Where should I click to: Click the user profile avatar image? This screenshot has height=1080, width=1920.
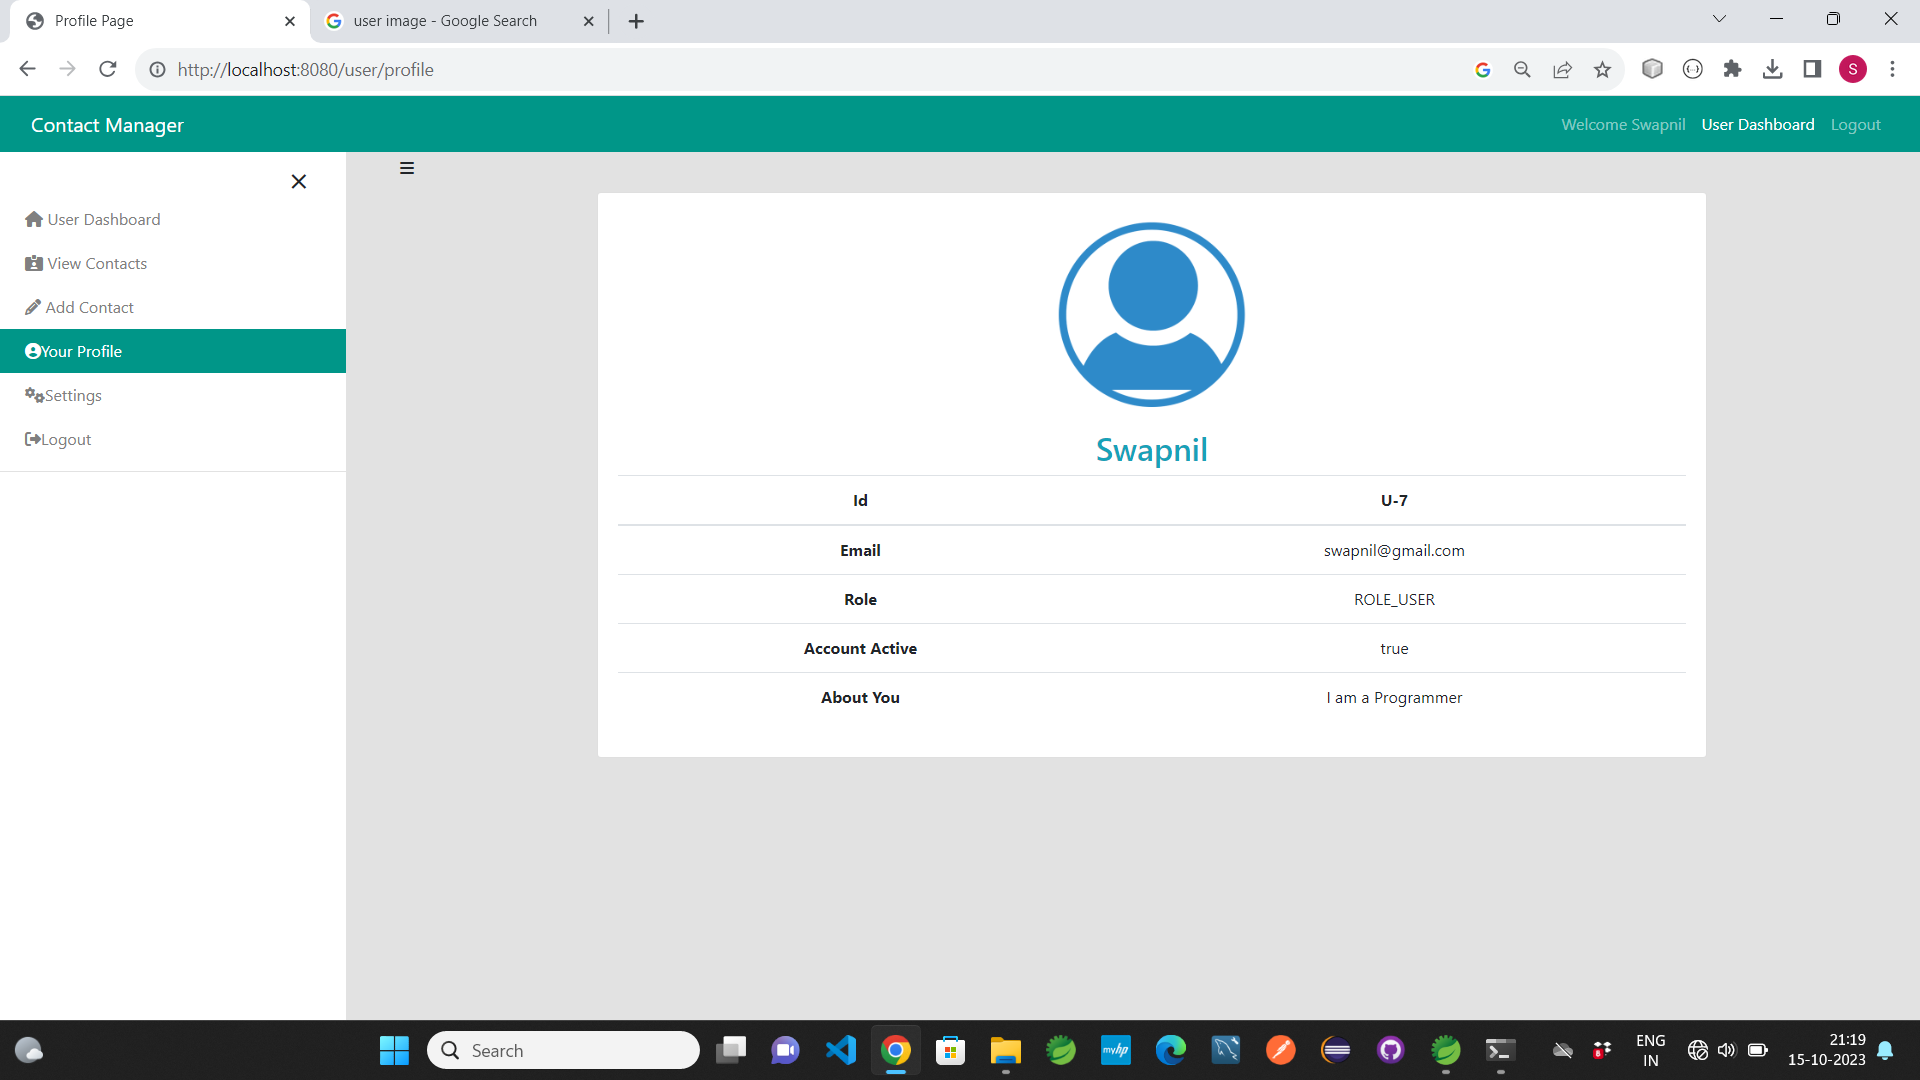1151,314
